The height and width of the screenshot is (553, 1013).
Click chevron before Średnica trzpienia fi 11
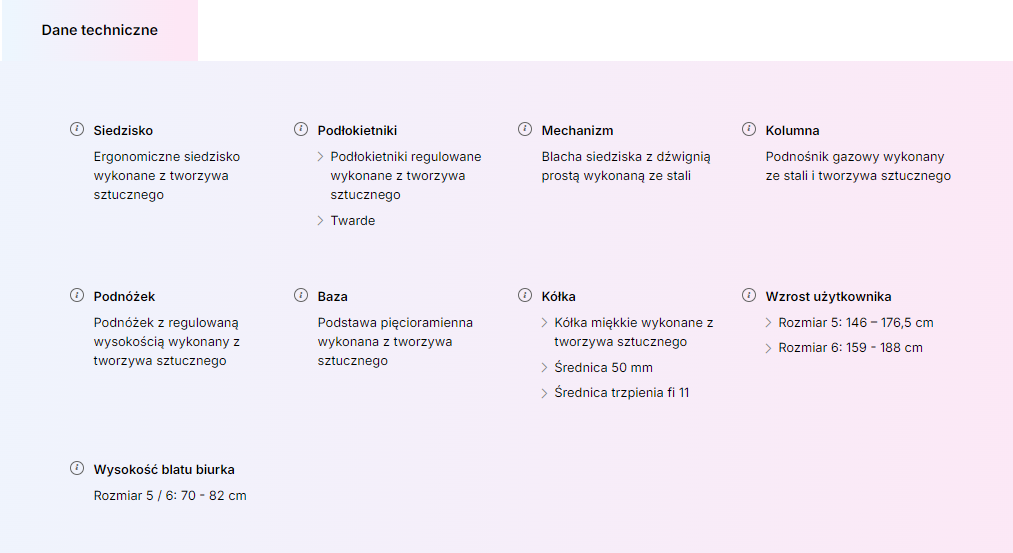(544, 393)
